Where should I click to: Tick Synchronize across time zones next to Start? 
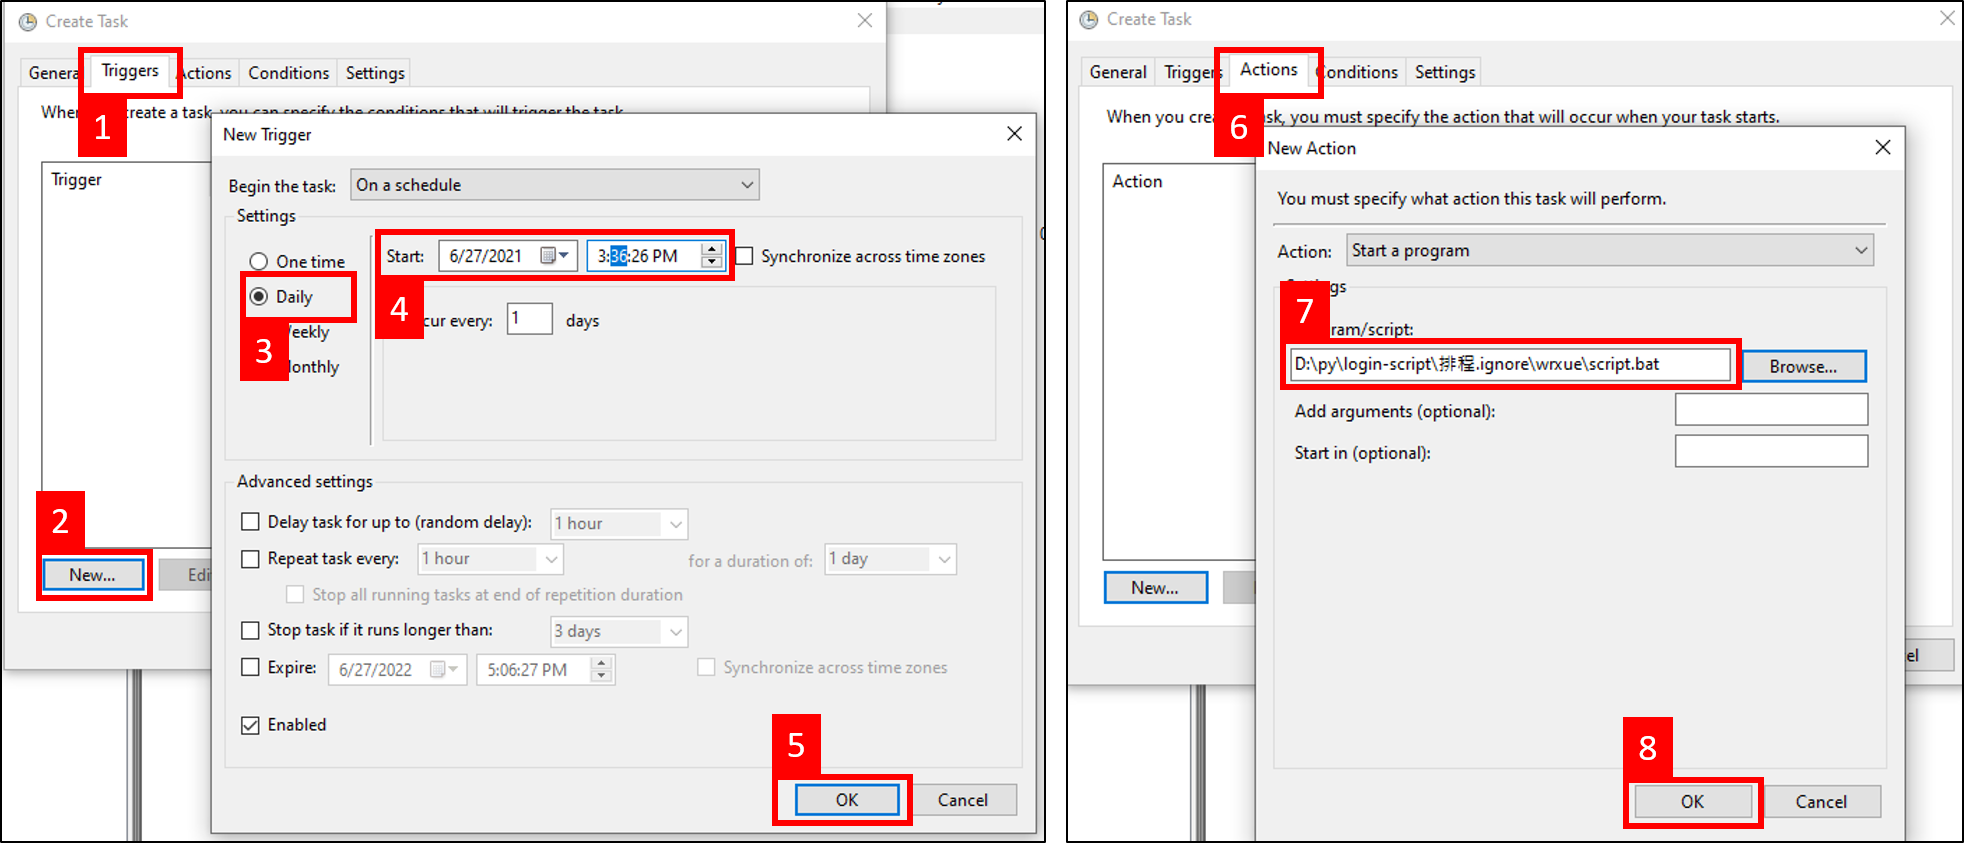[x=745, y=256]
